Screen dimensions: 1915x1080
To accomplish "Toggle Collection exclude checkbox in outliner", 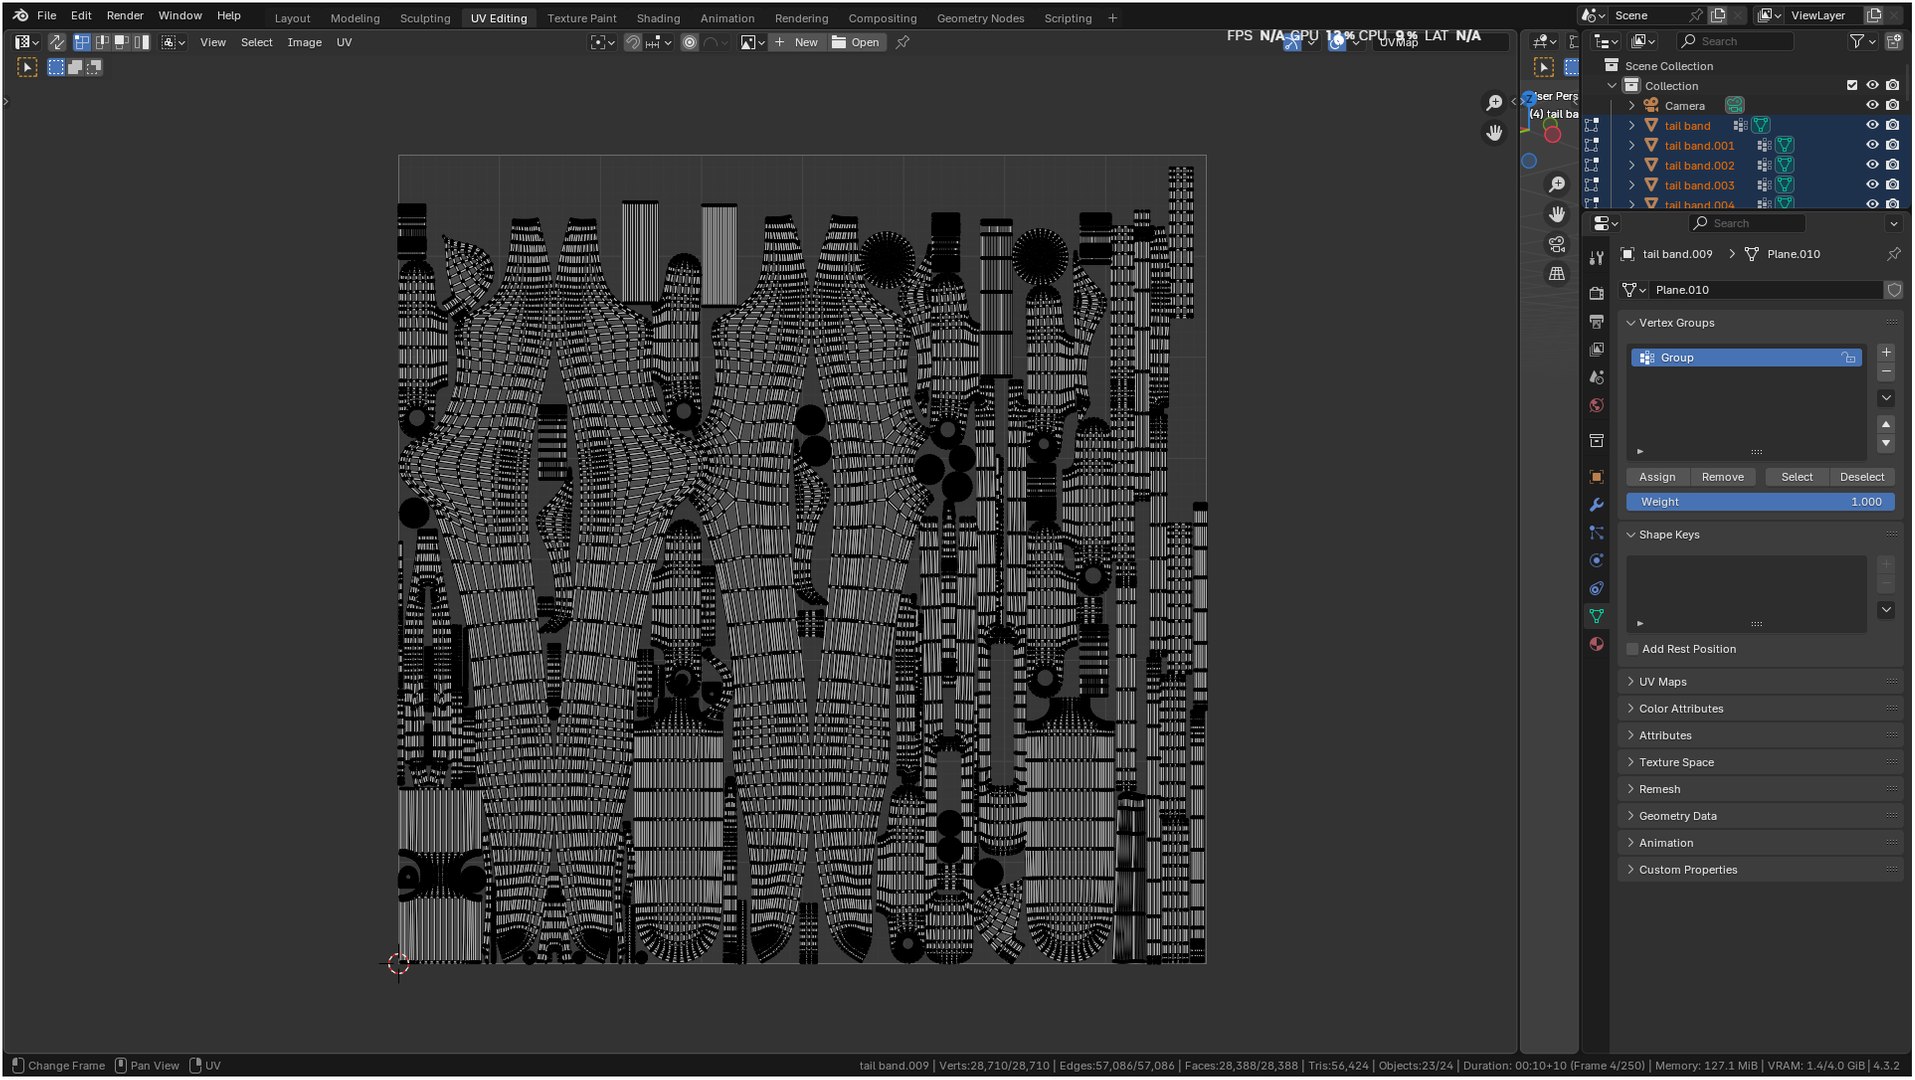I will [1852, 86].
